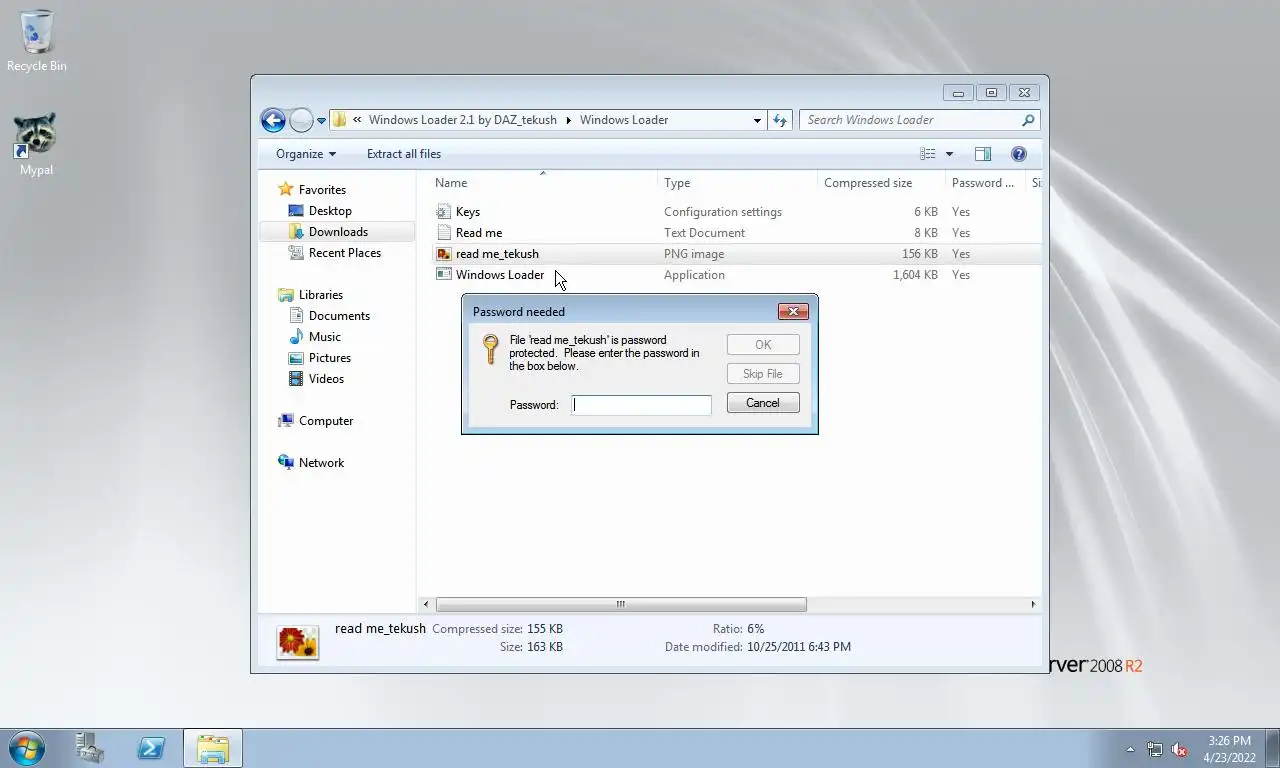Image resolution: width=1280 pixels, height=768 pixels.
Task: Open the Start menu orb
Action: coord(26,748)
